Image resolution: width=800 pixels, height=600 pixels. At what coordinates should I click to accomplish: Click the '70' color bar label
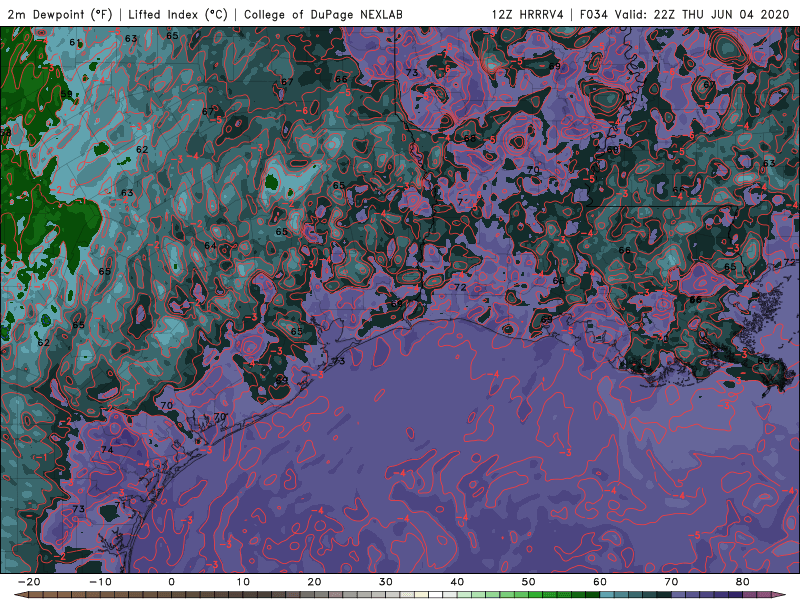click(671, 582)
